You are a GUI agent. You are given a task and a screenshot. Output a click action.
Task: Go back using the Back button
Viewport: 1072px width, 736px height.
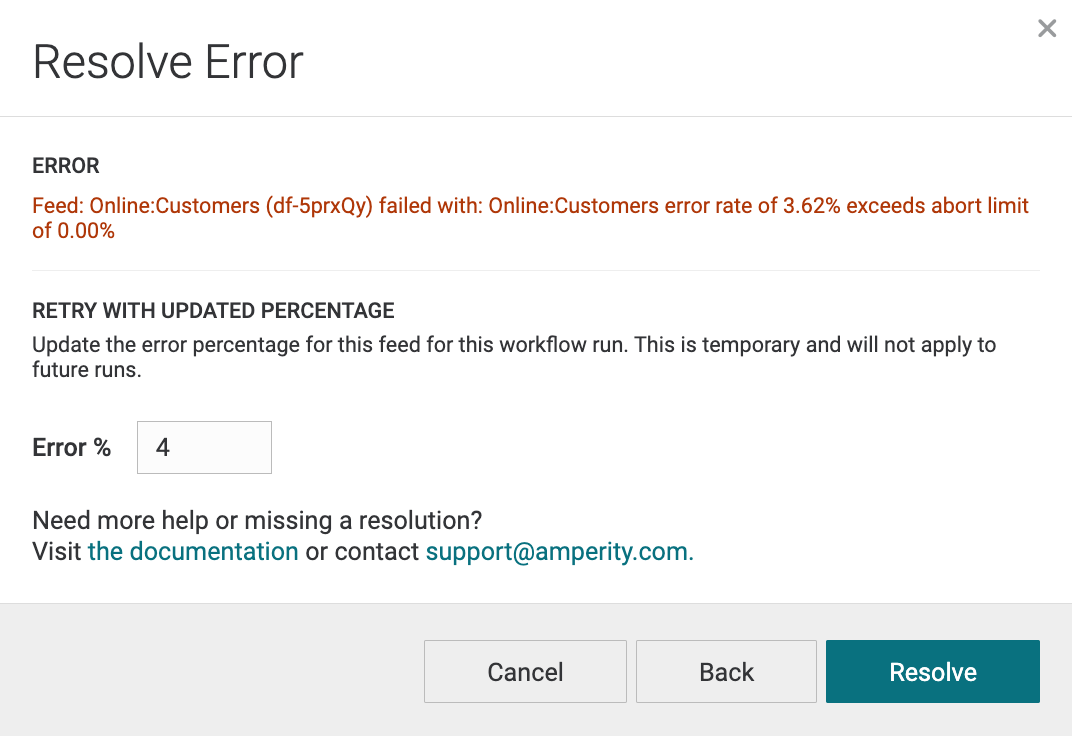tap(726, 672)
